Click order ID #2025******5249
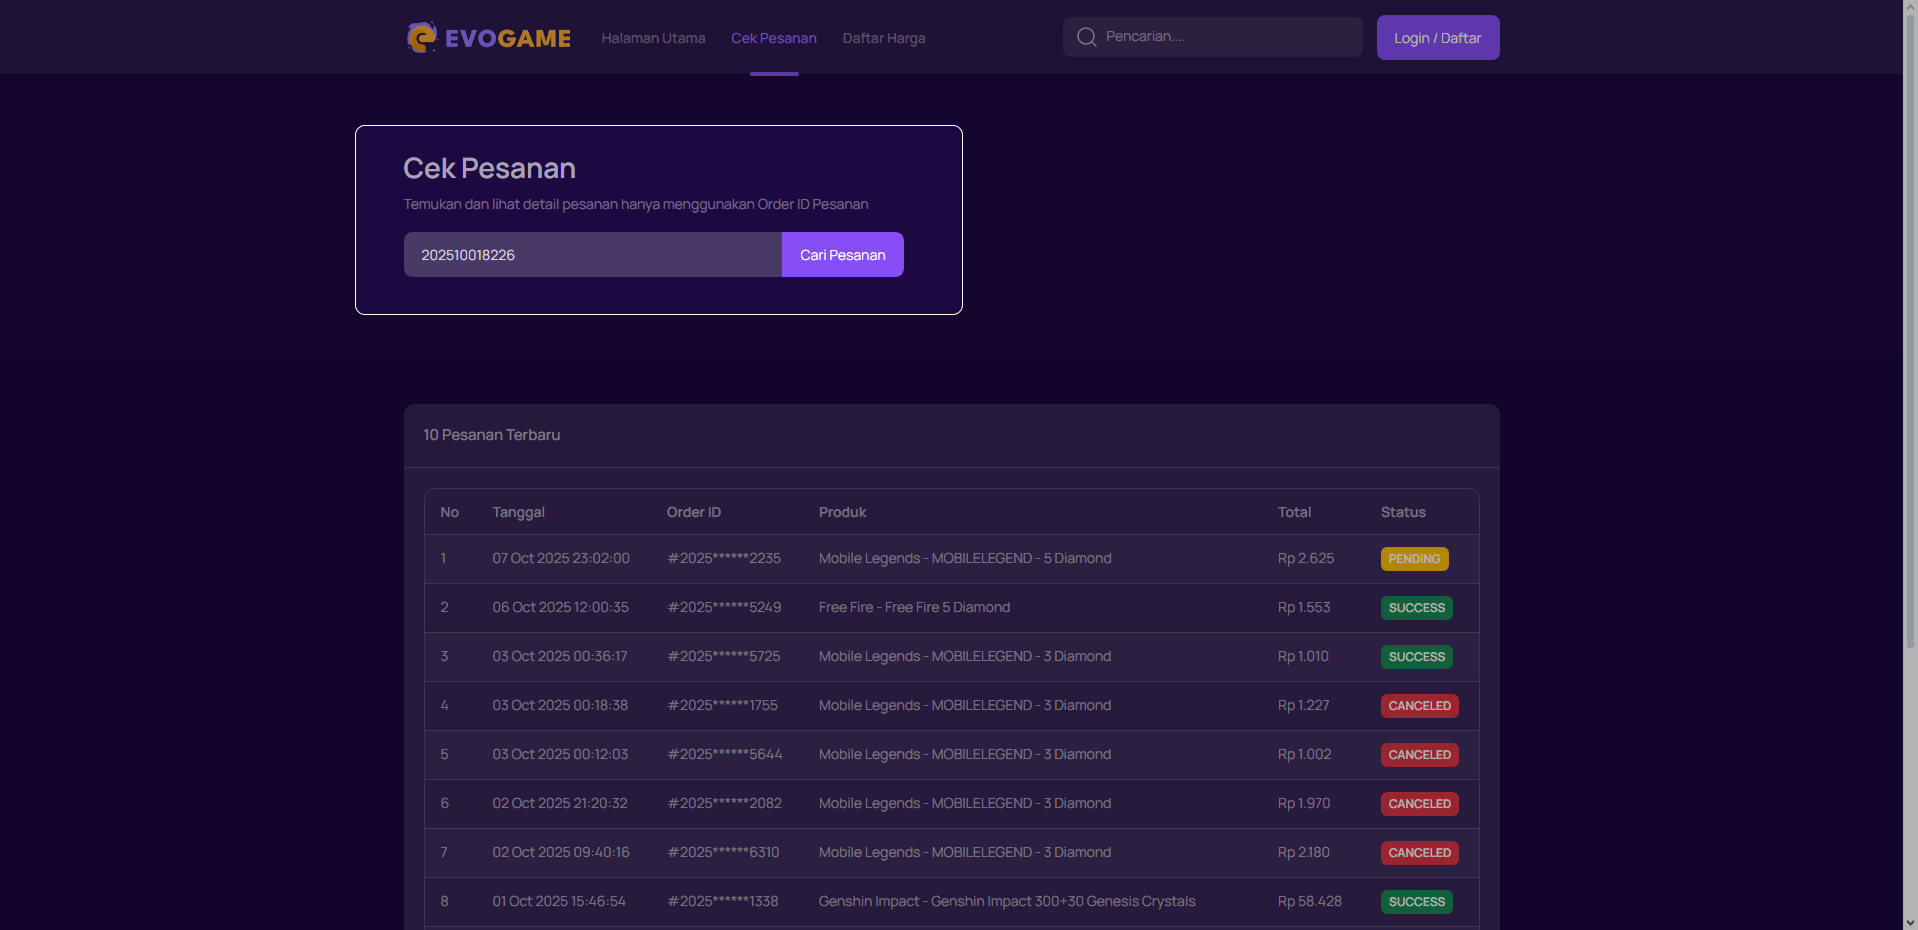 click(x=724, y=607)
